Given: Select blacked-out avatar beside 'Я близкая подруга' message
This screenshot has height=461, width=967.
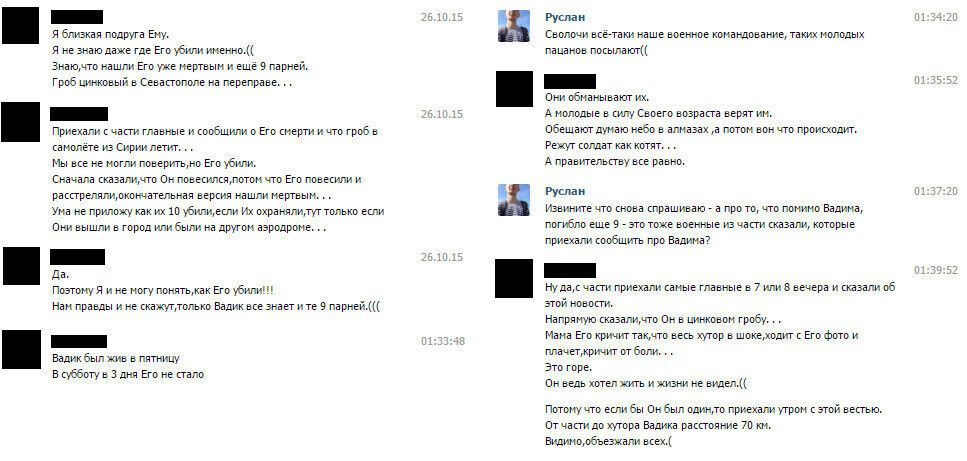Looking at the screenshot, I should [x=20, y=26].
